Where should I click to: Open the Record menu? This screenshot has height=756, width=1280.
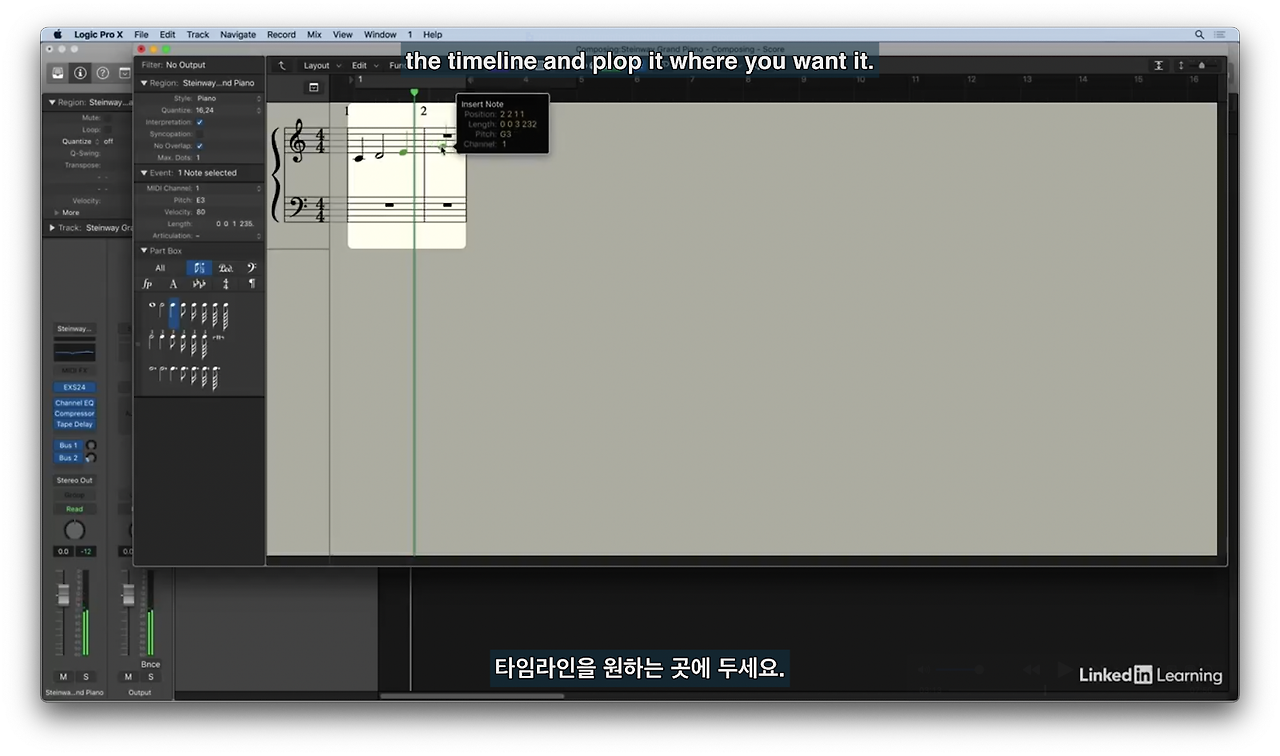tap(281, 34)
